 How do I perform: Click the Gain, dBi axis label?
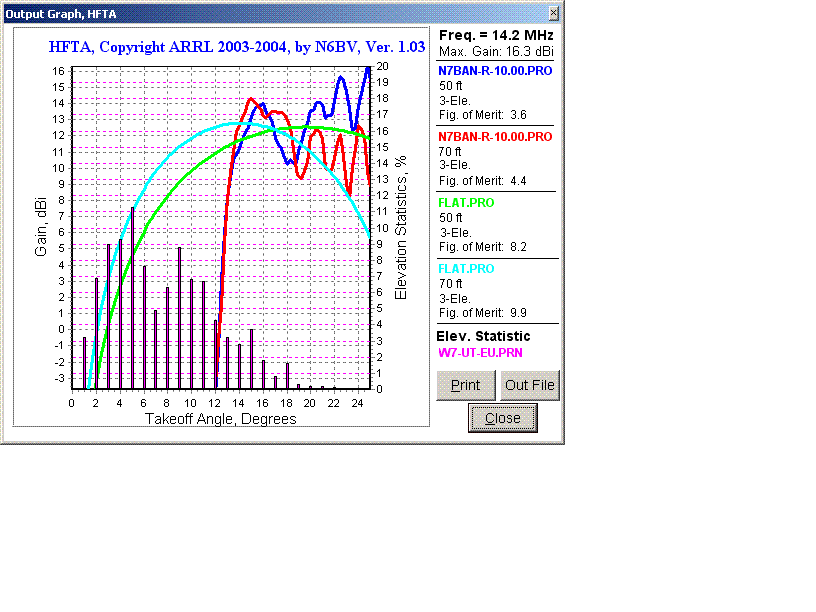click(x=42, y=227)
